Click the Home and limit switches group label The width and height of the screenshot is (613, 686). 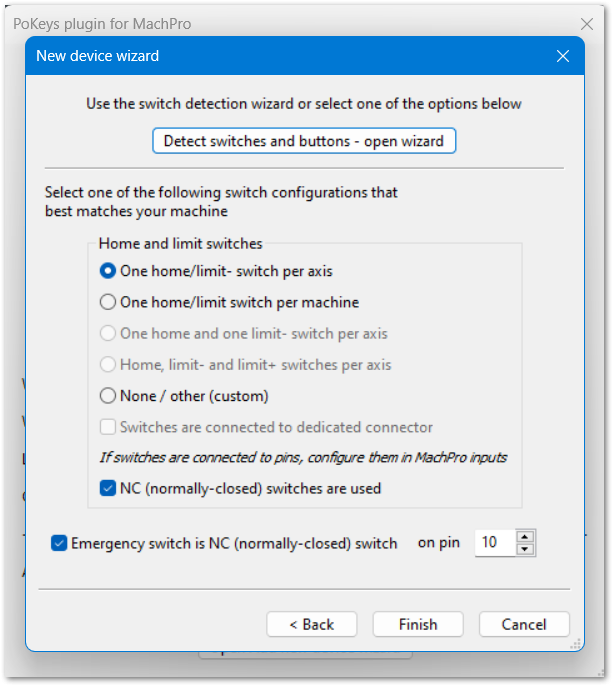(181, 243)
